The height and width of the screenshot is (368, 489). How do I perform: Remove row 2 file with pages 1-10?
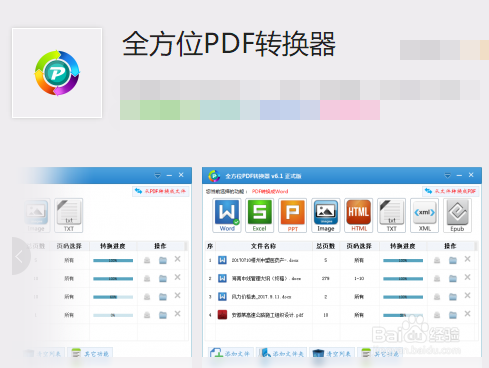467,277
